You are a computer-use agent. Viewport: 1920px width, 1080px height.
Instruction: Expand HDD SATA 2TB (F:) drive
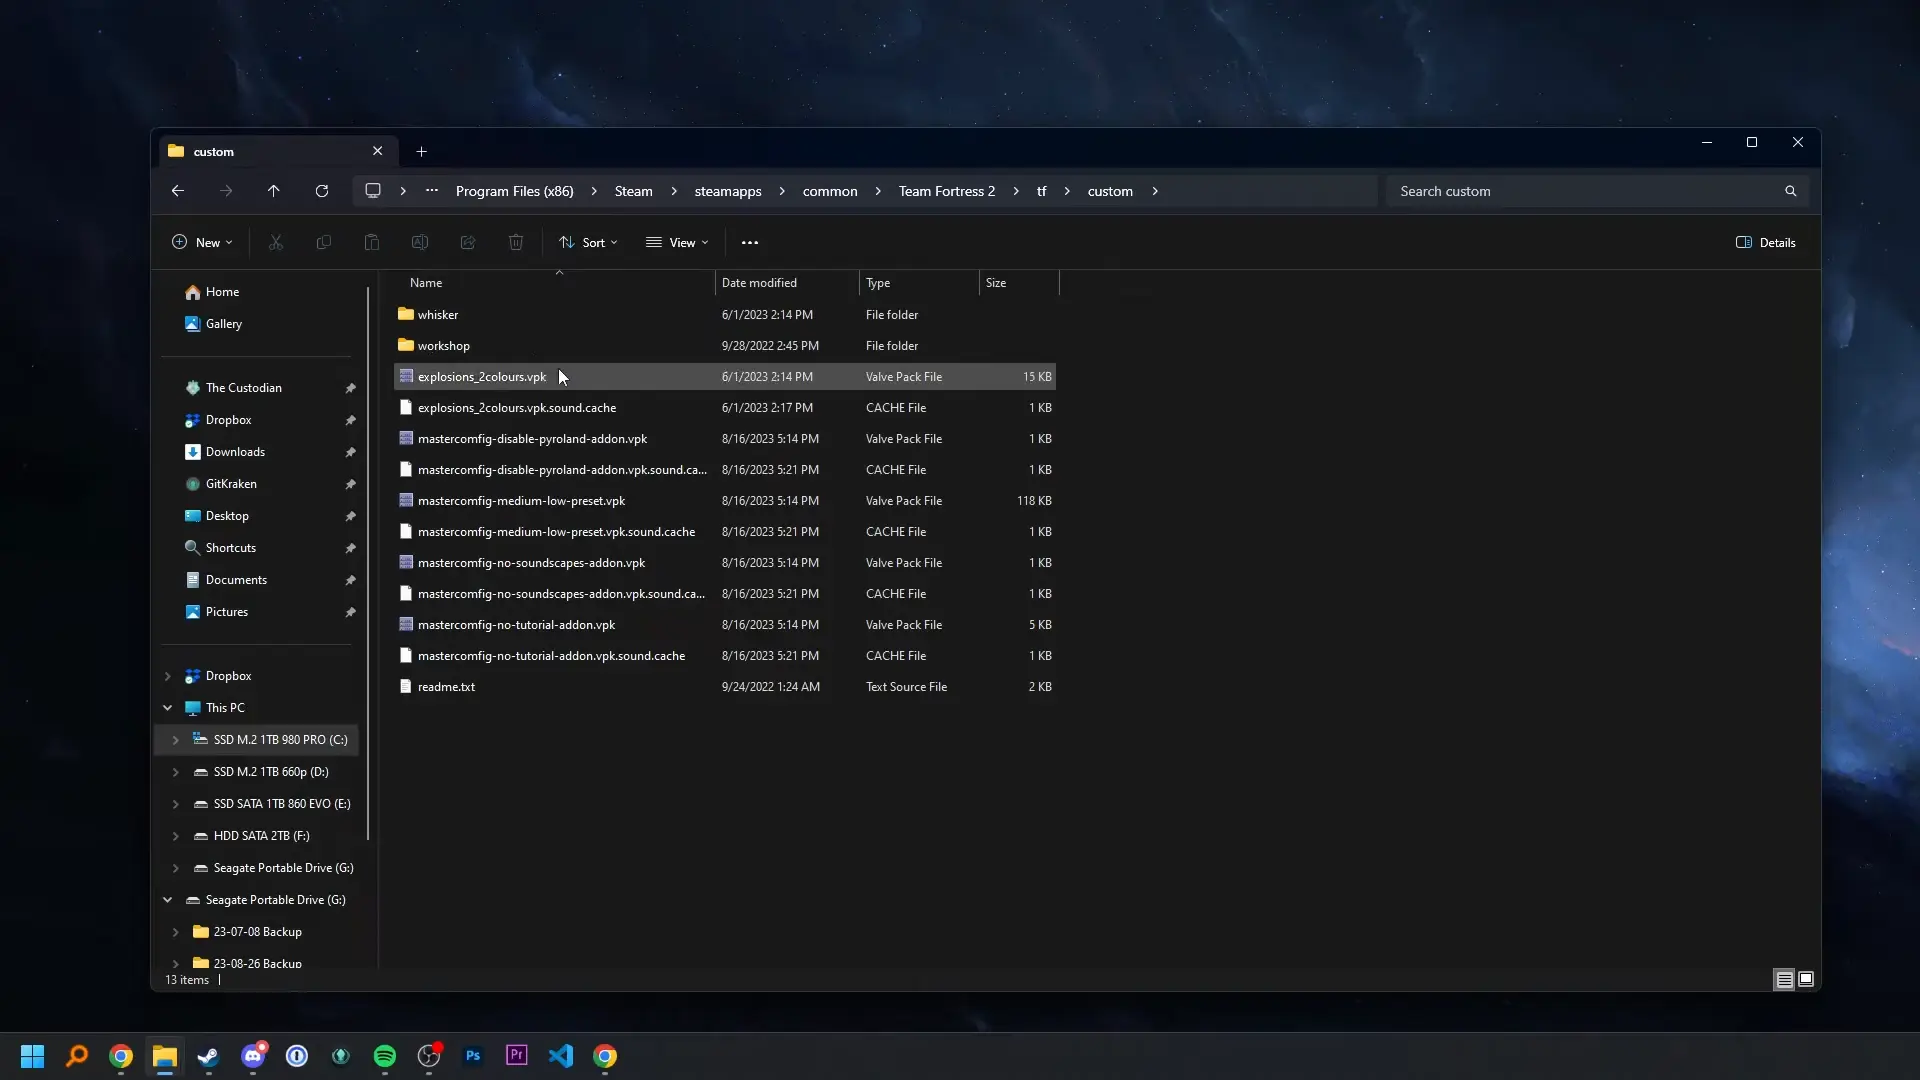(176, 836)
